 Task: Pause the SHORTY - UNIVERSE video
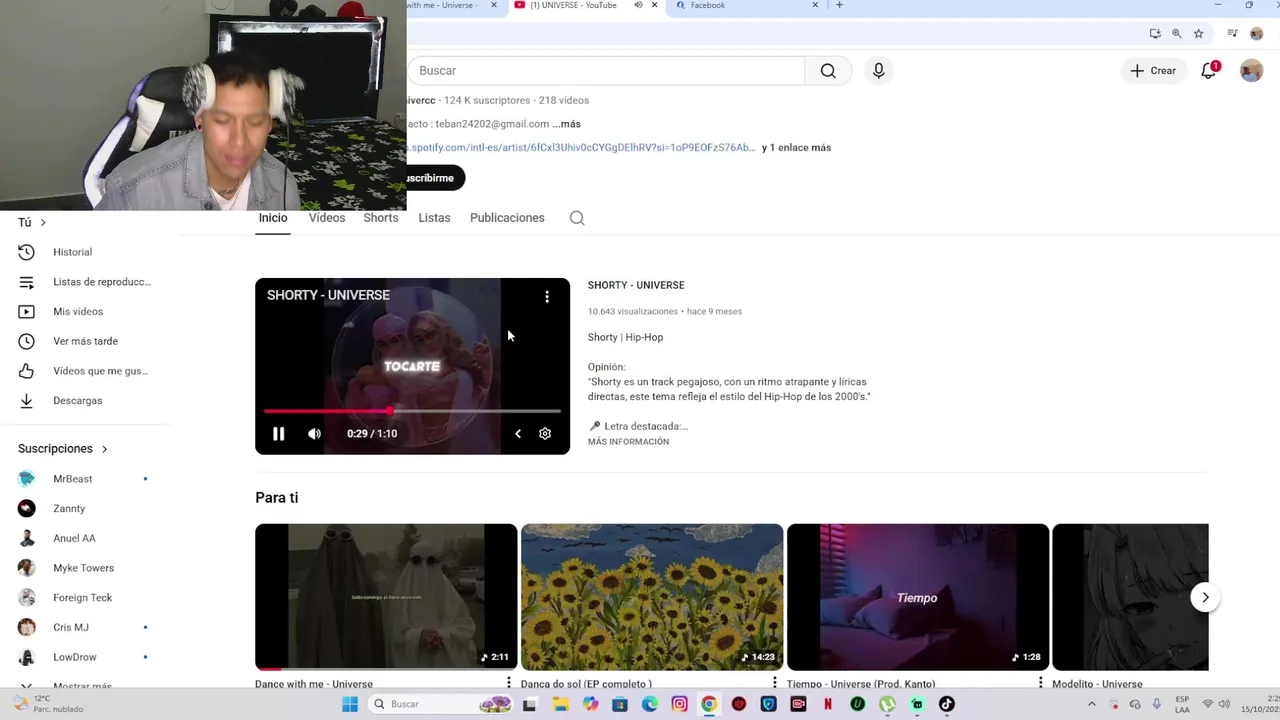pyautogui.click(x=279, y=434)
